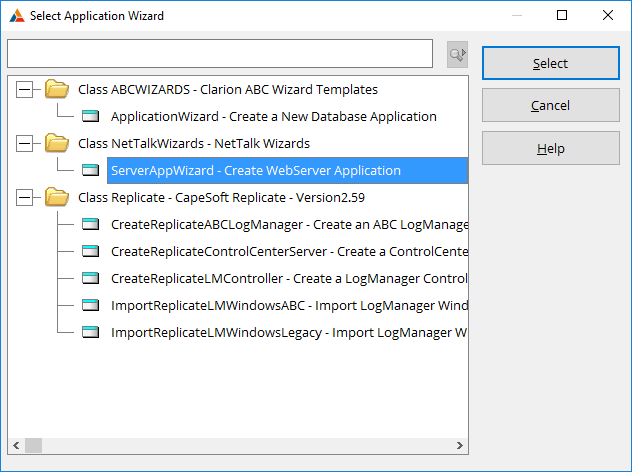Click the CreateReplicateABCLogManager item icon

click(x=91, y=224)
